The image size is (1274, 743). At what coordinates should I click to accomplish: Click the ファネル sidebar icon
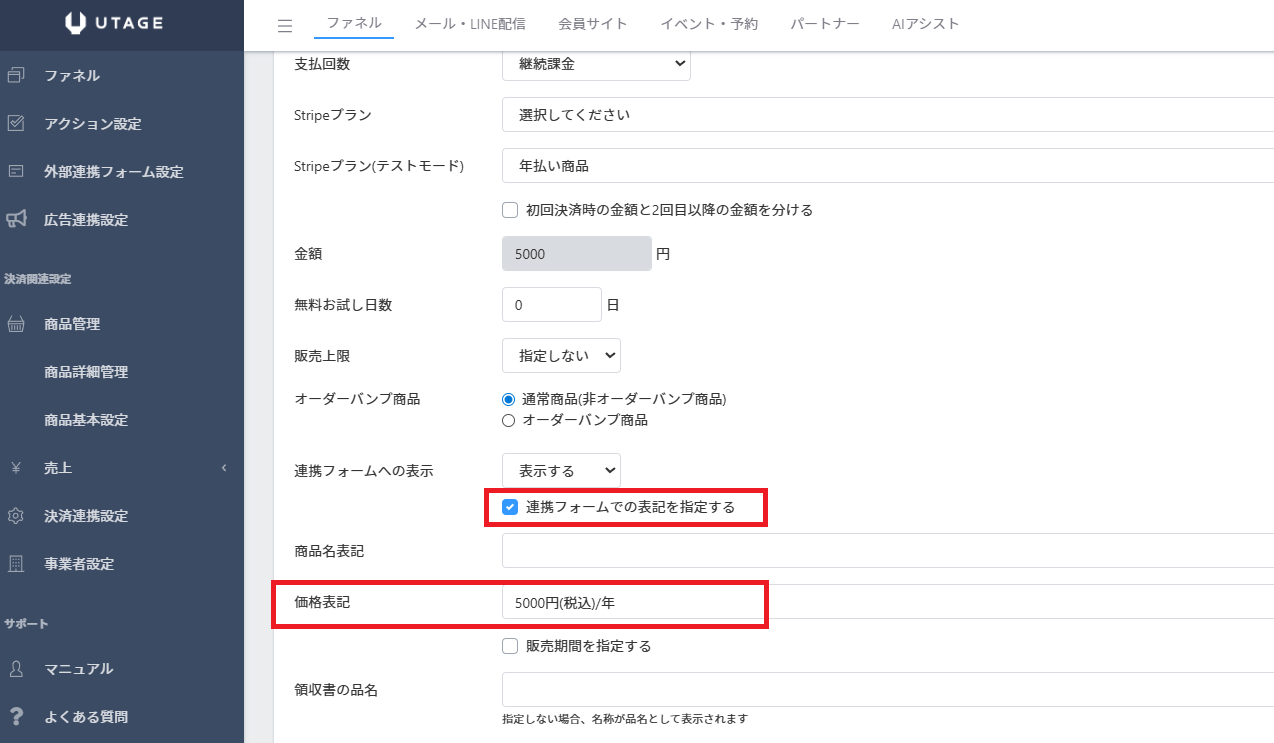16,75
